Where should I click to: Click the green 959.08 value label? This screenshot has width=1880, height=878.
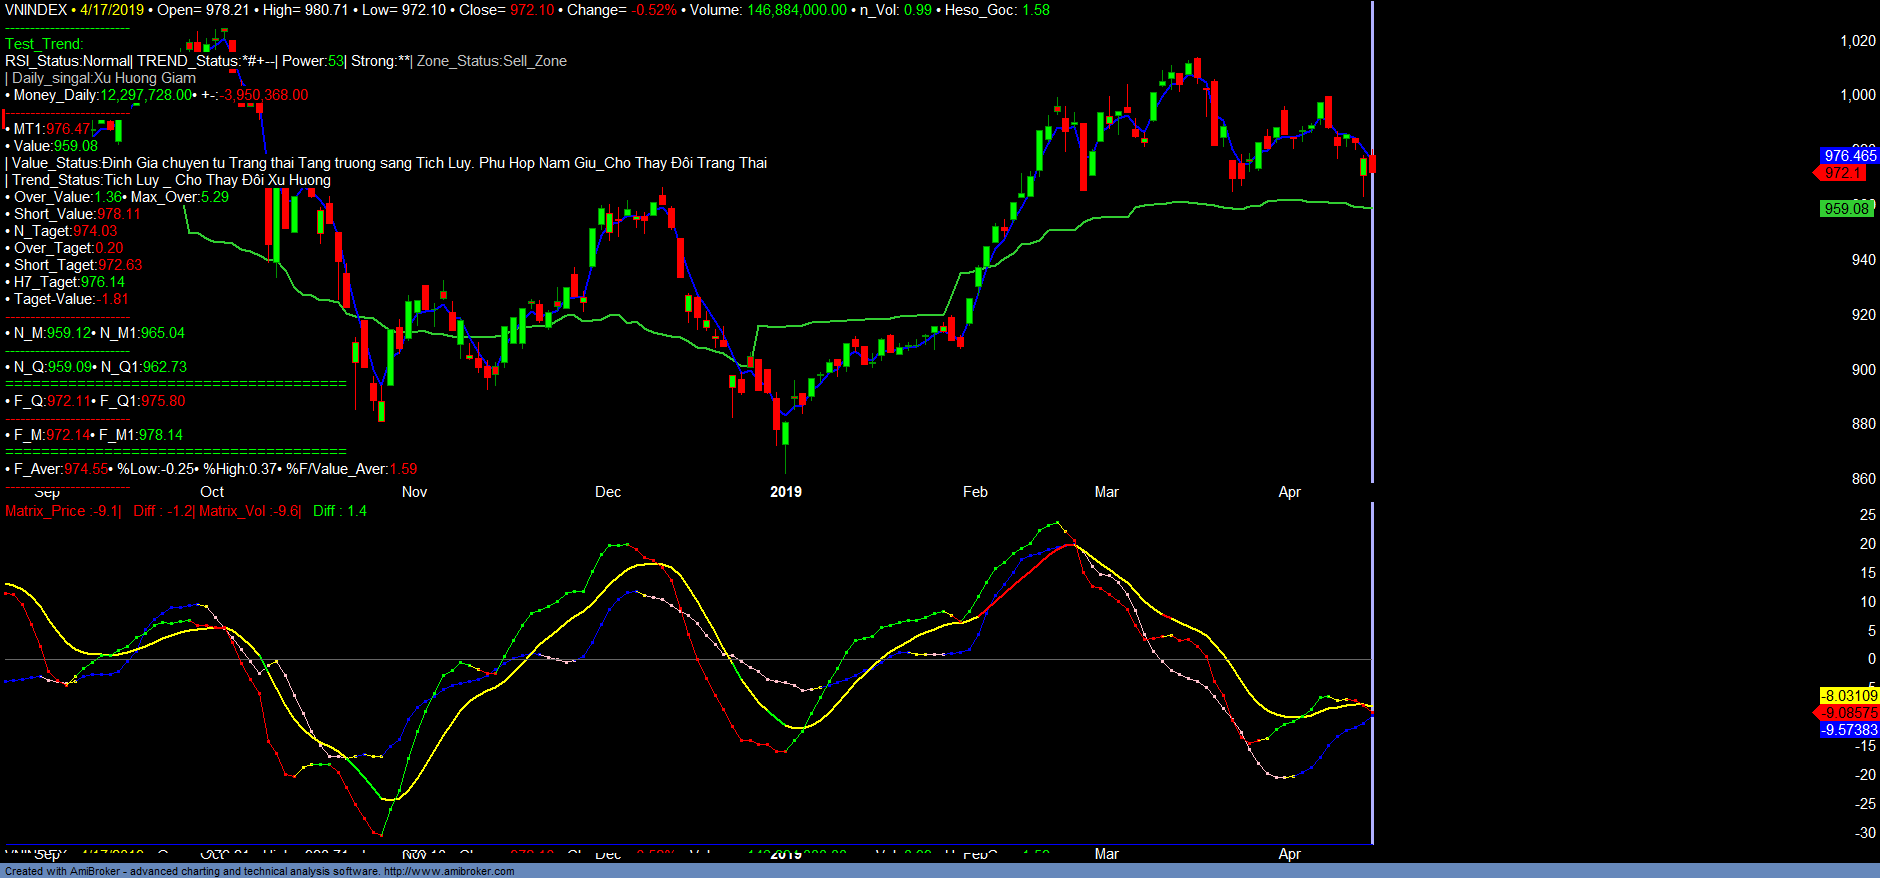point(1846,209)
